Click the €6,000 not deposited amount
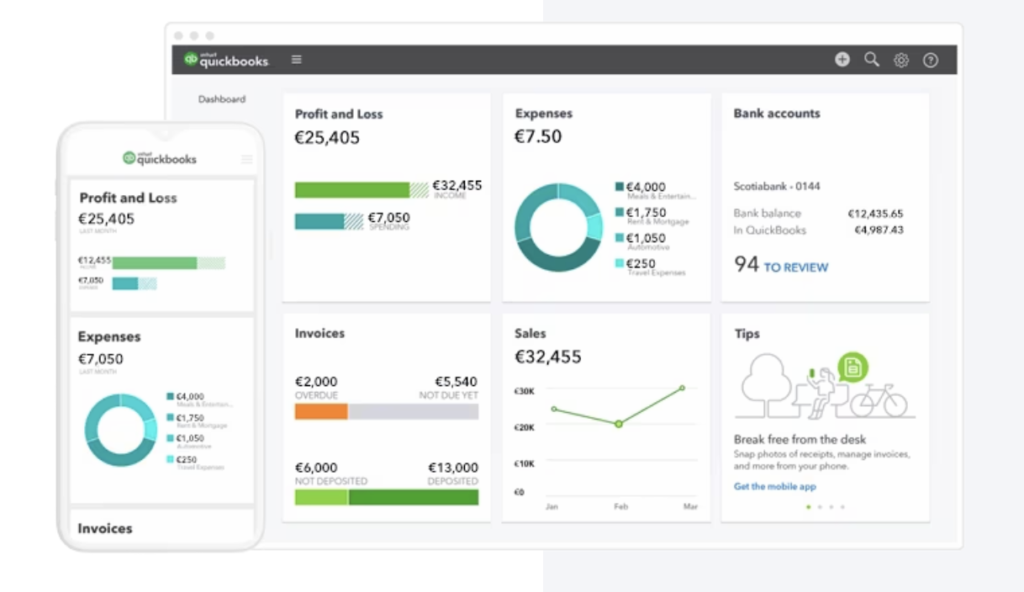 pyautogui.click(x=316, y=468)
